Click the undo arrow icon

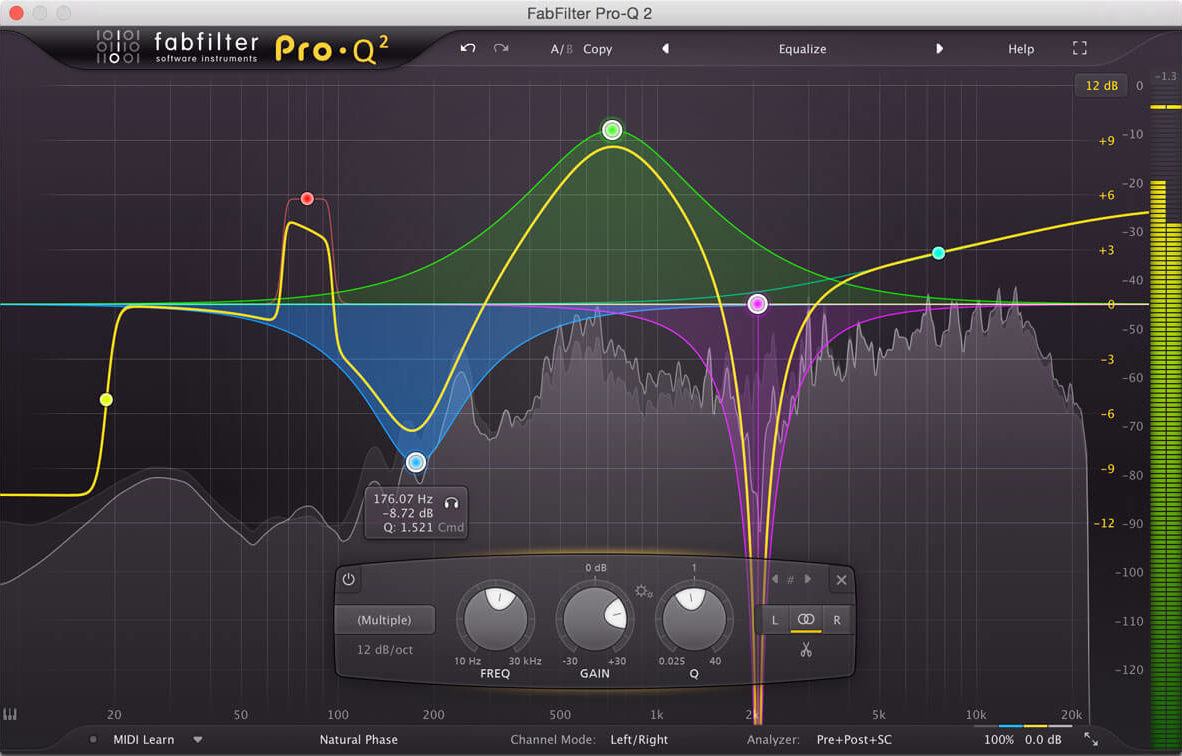(468, 48)
